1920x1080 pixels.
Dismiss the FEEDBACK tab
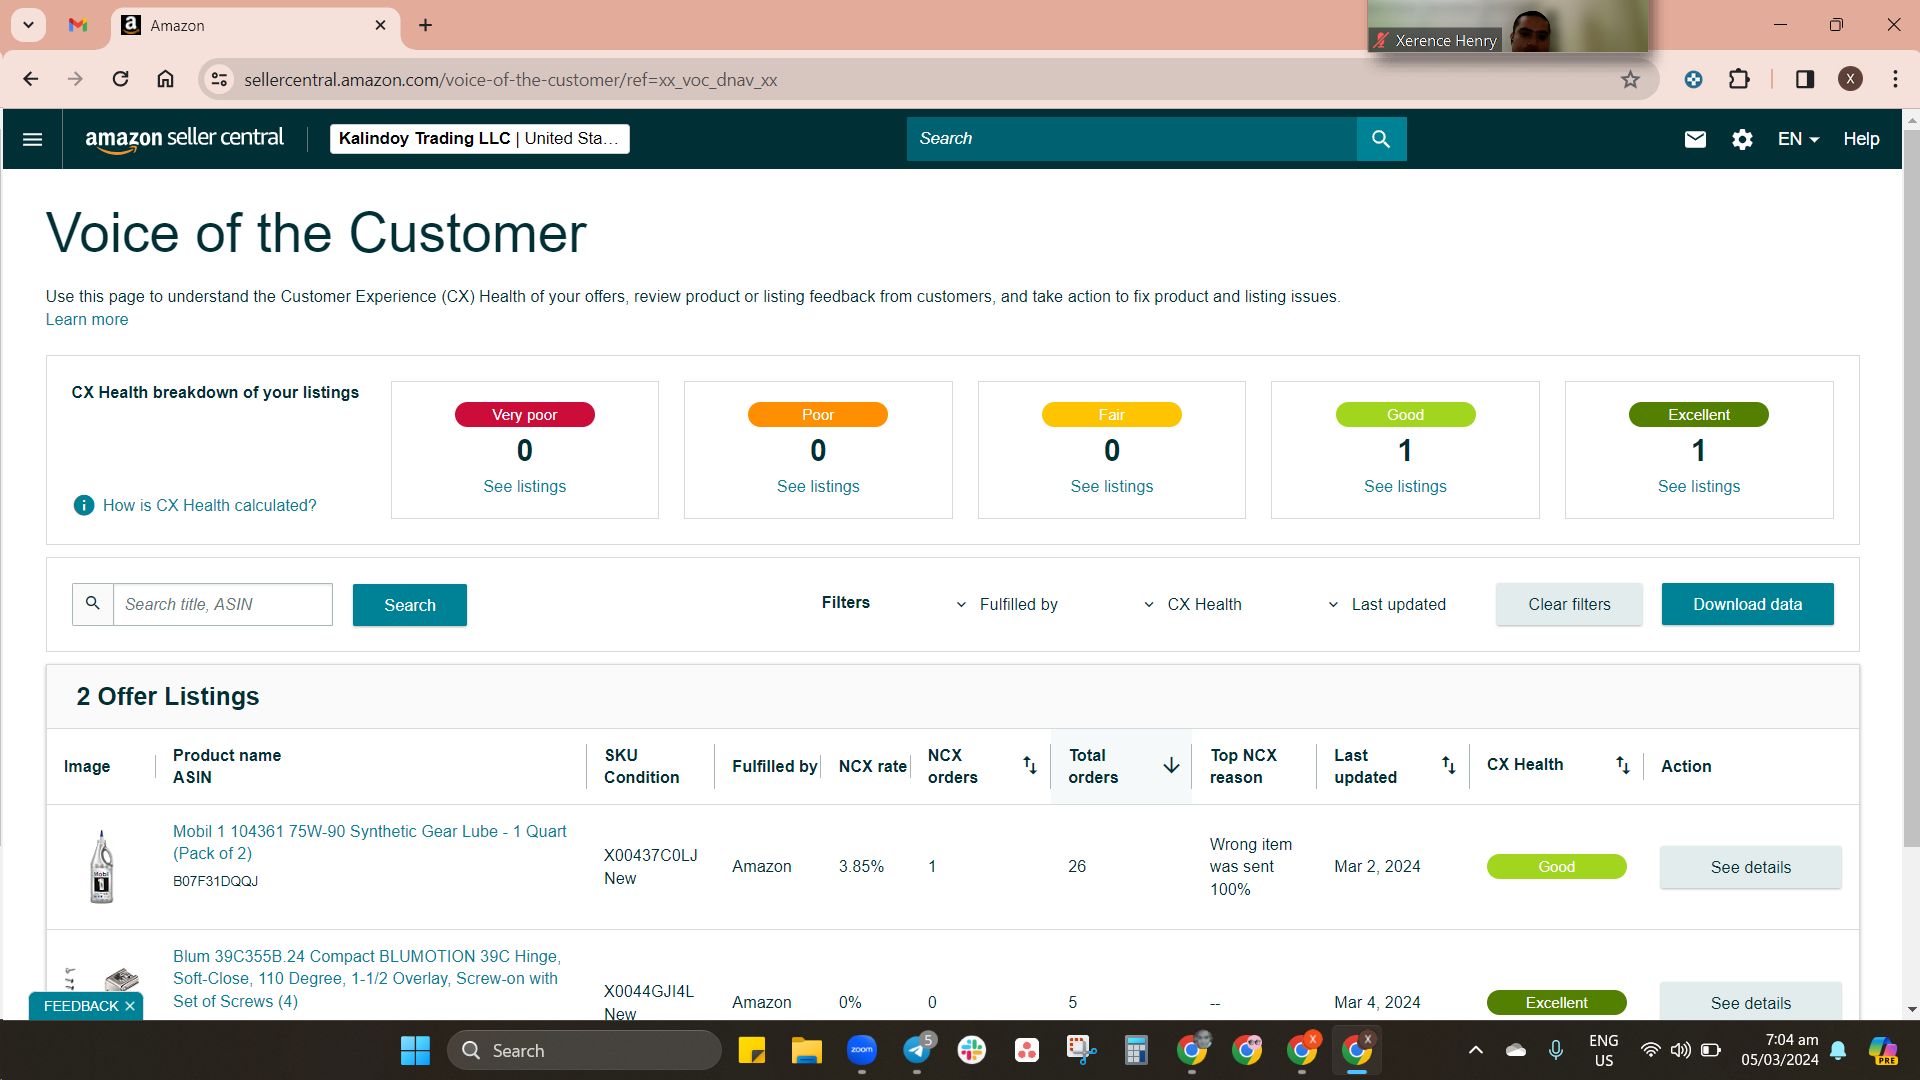[x=130, y=1006]
